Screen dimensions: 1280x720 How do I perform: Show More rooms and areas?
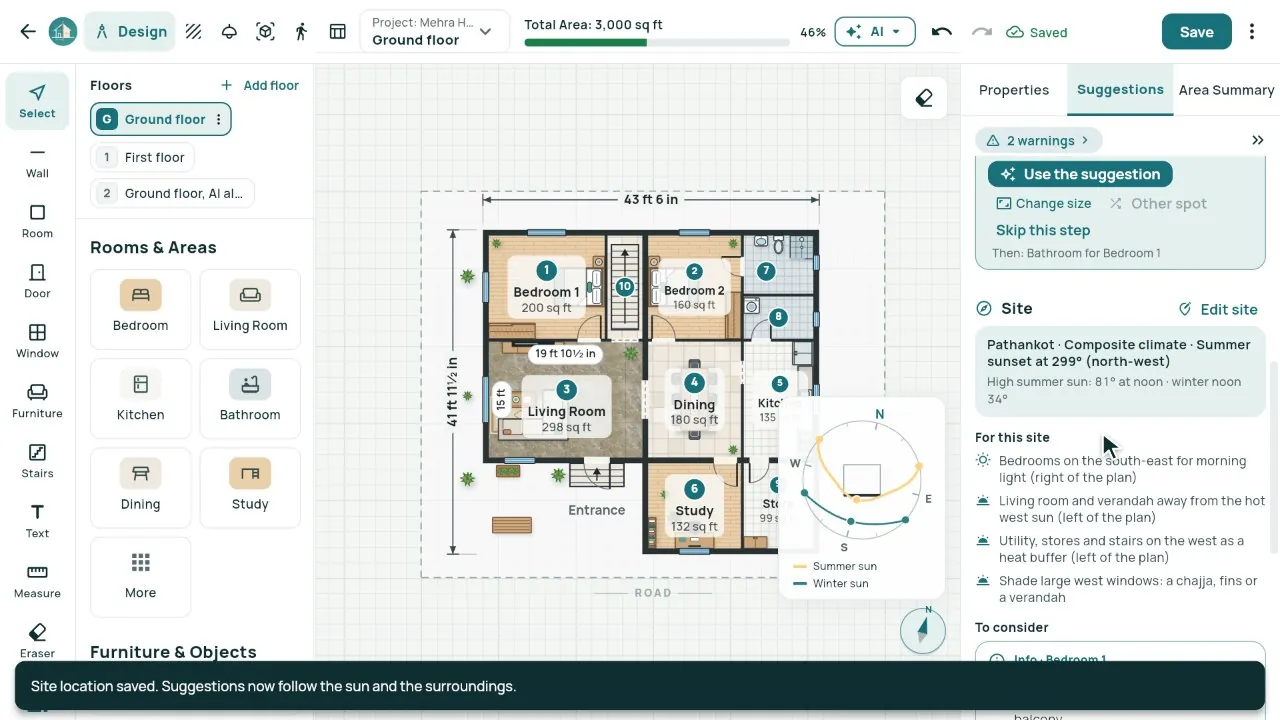coord(140,577)
